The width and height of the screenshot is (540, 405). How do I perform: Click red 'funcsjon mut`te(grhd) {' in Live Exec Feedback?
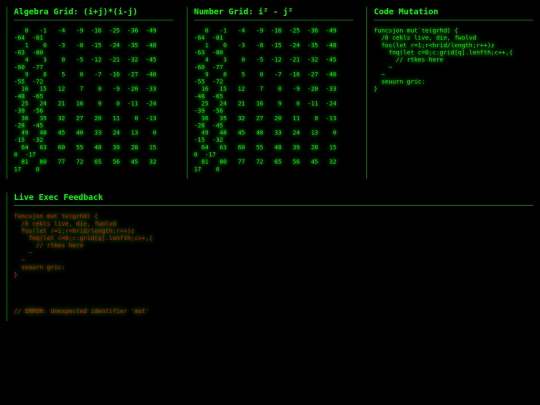[x=56, y=216]
